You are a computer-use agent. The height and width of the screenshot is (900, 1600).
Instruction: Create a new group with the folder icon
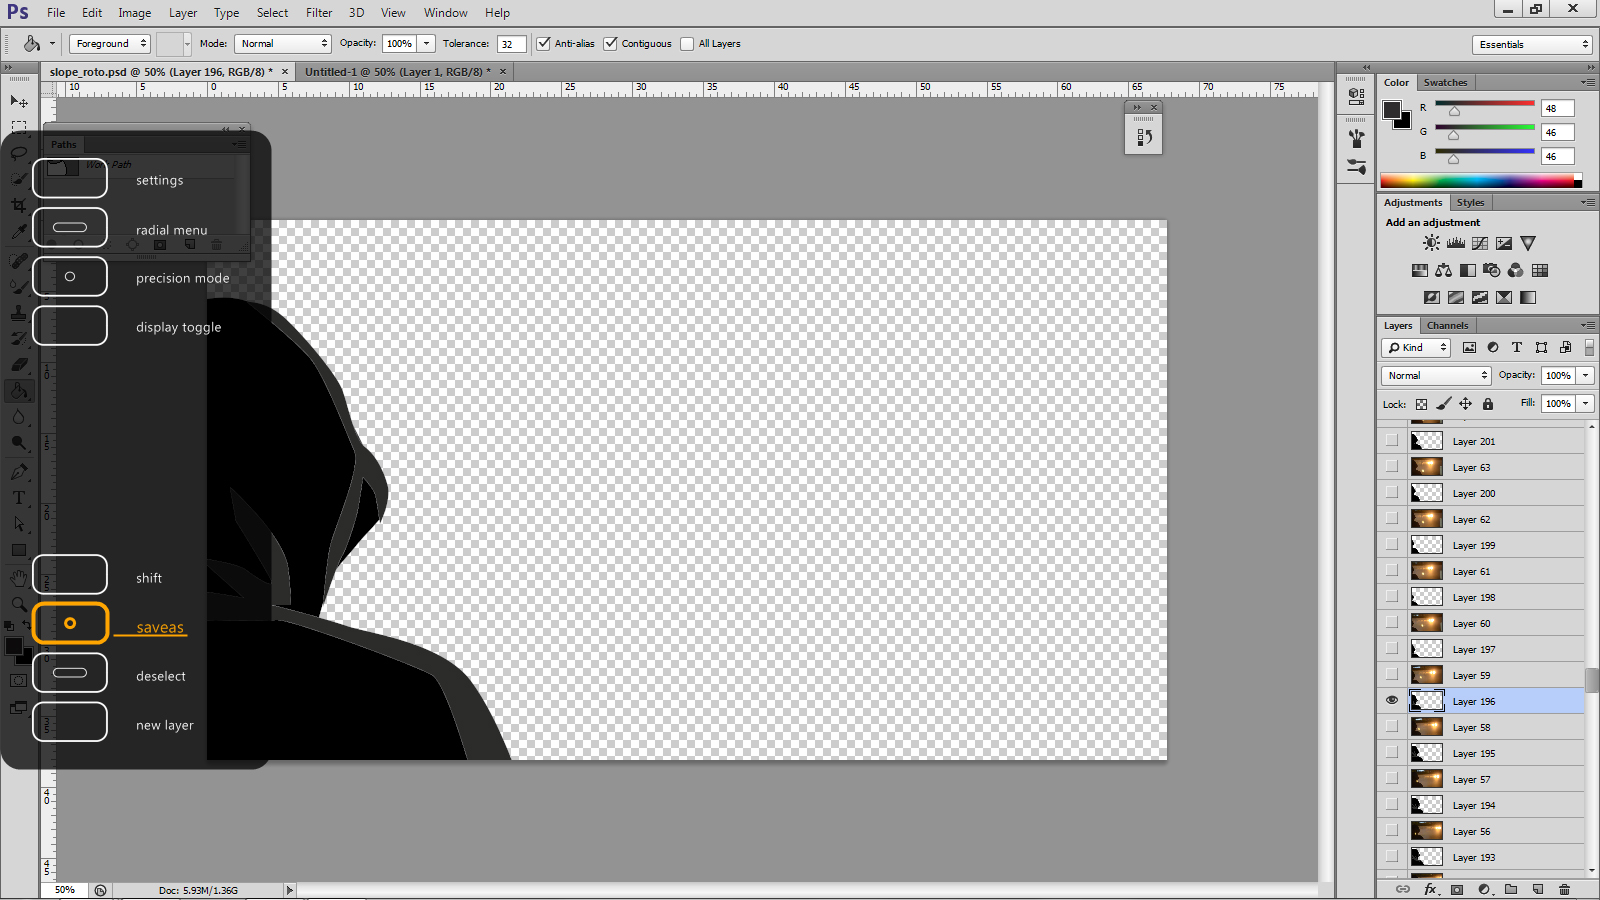tap(1511, 889)
